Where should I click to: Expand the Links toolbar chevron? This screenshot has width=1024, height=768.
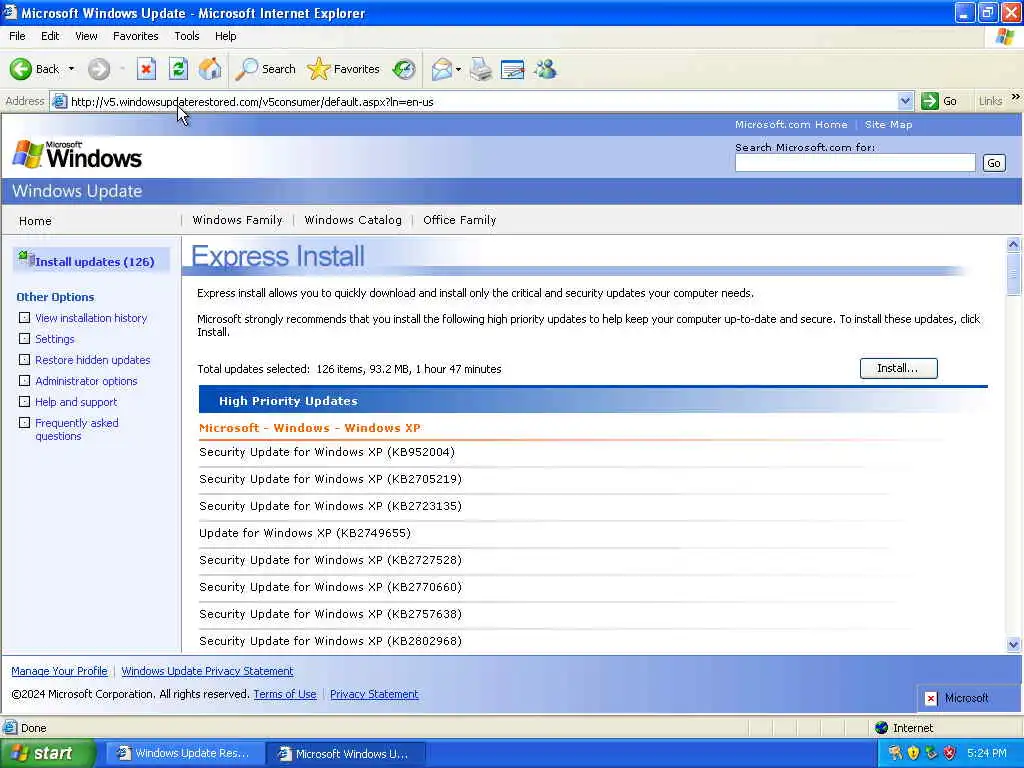click(1015, 97)
